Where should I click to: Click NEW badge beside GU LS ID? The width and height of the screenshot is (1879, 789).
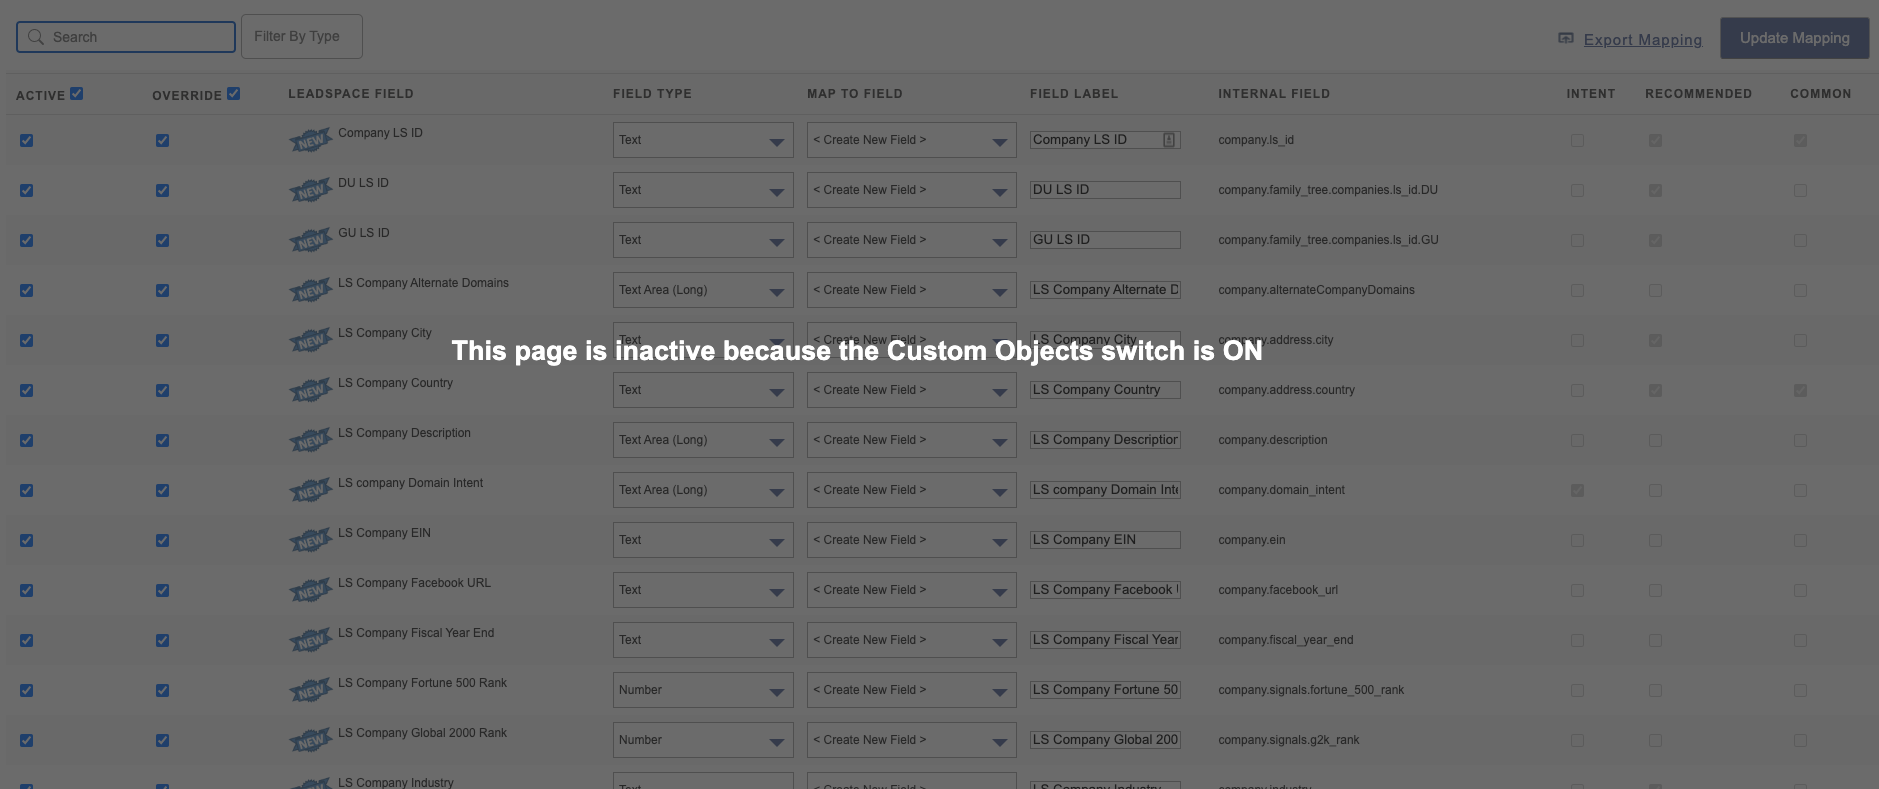pos(310,240)
